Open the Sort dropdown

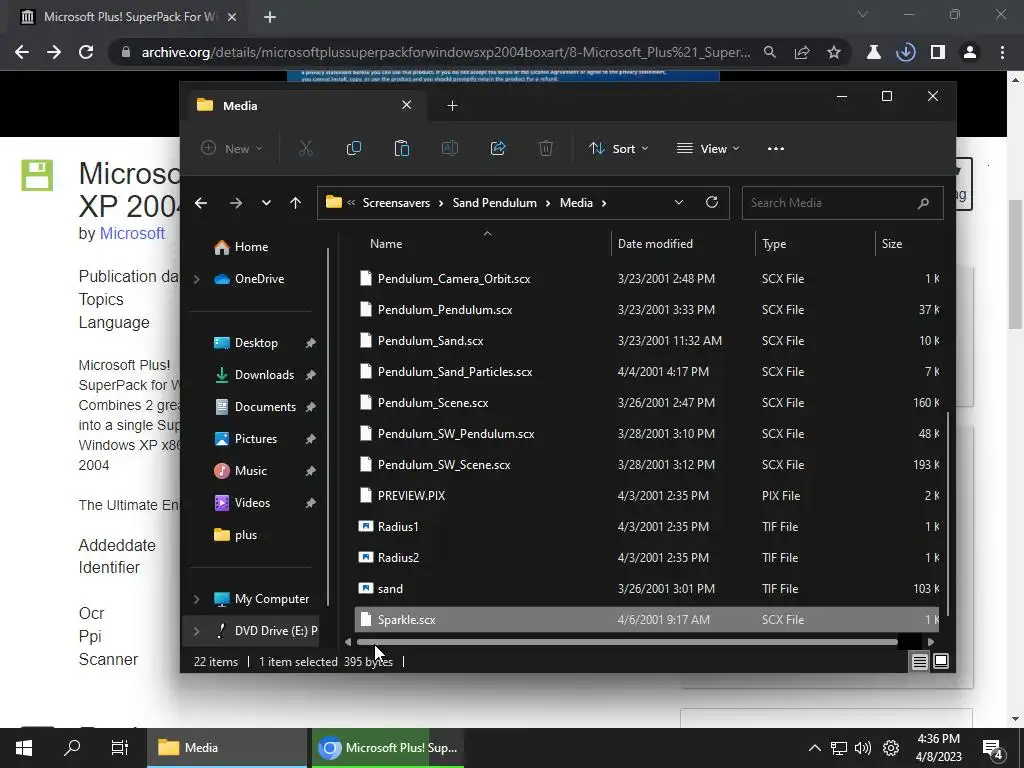(x=618, y=148)
